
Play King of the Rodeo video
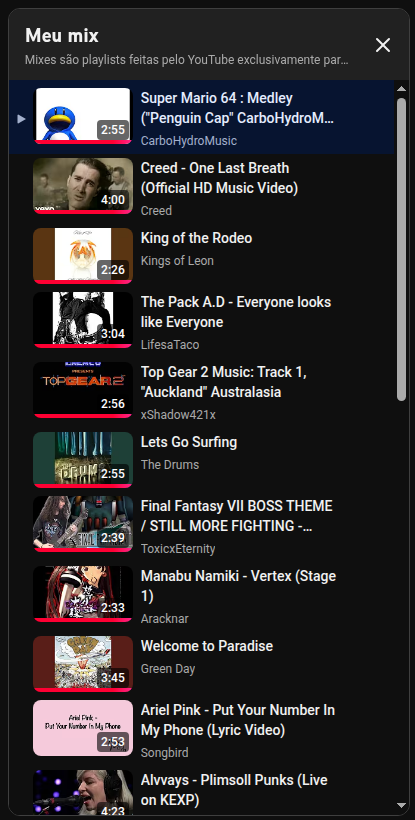pos(196,238)
